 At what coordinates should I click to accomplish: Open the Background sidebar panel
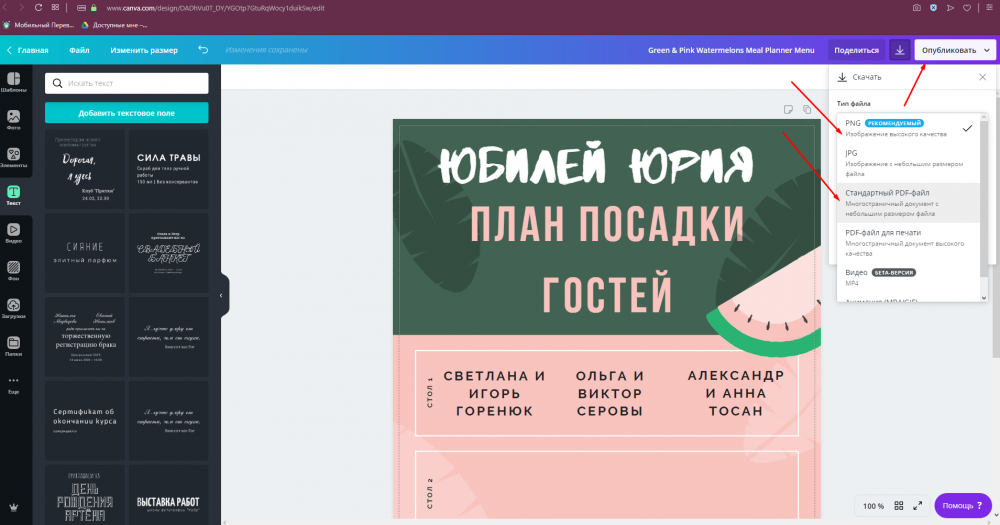pos(13,270)
